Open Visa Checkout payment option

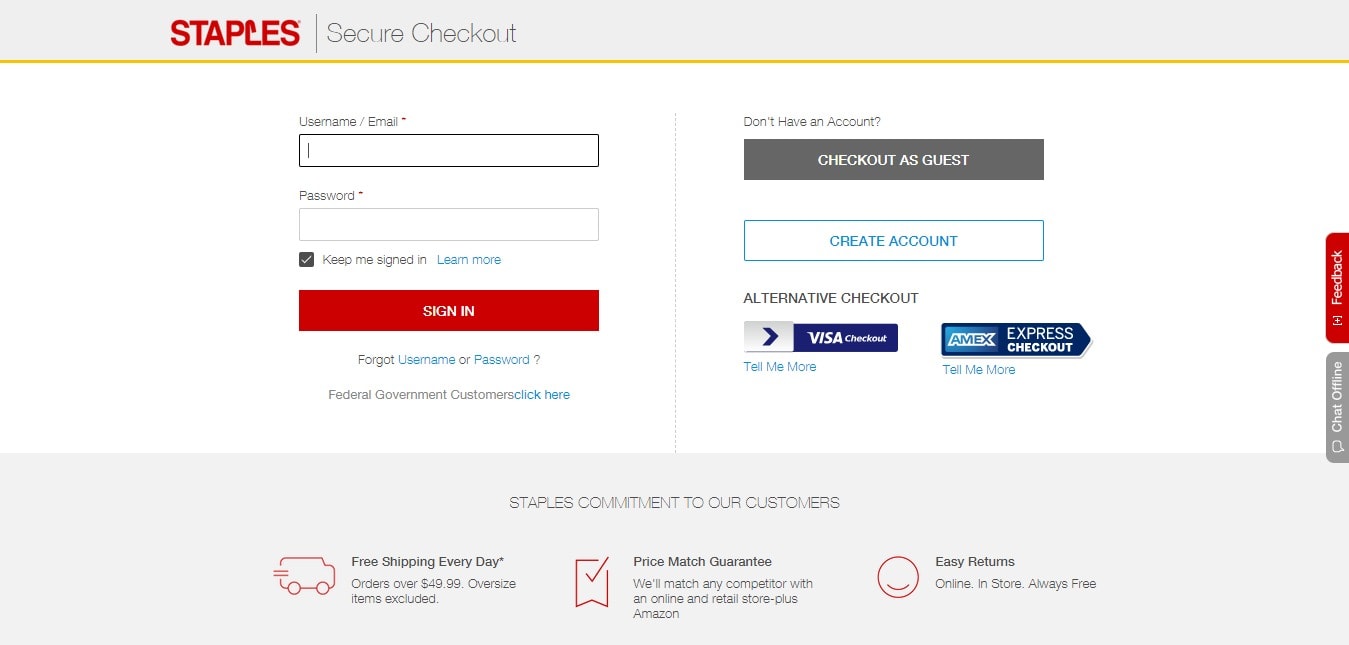(x=821, y=337)
